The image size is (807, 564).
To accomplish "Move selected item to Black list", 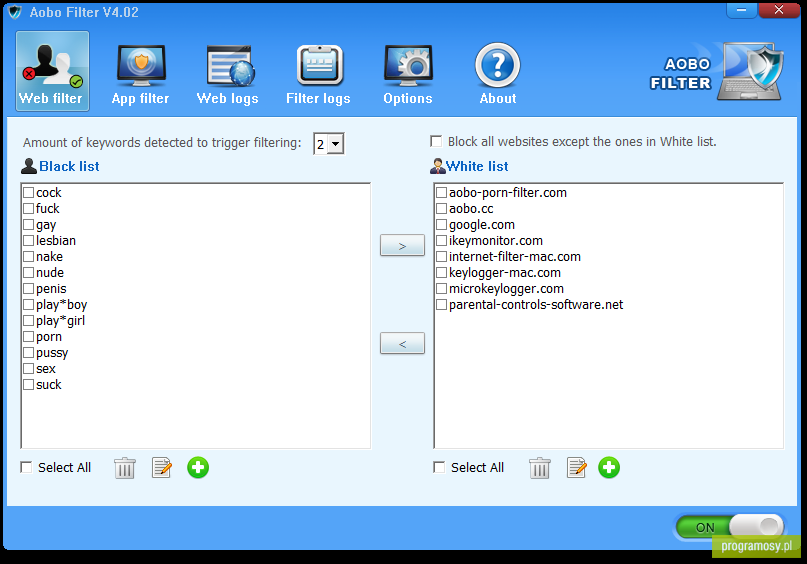I will click(x=402, y=343).
